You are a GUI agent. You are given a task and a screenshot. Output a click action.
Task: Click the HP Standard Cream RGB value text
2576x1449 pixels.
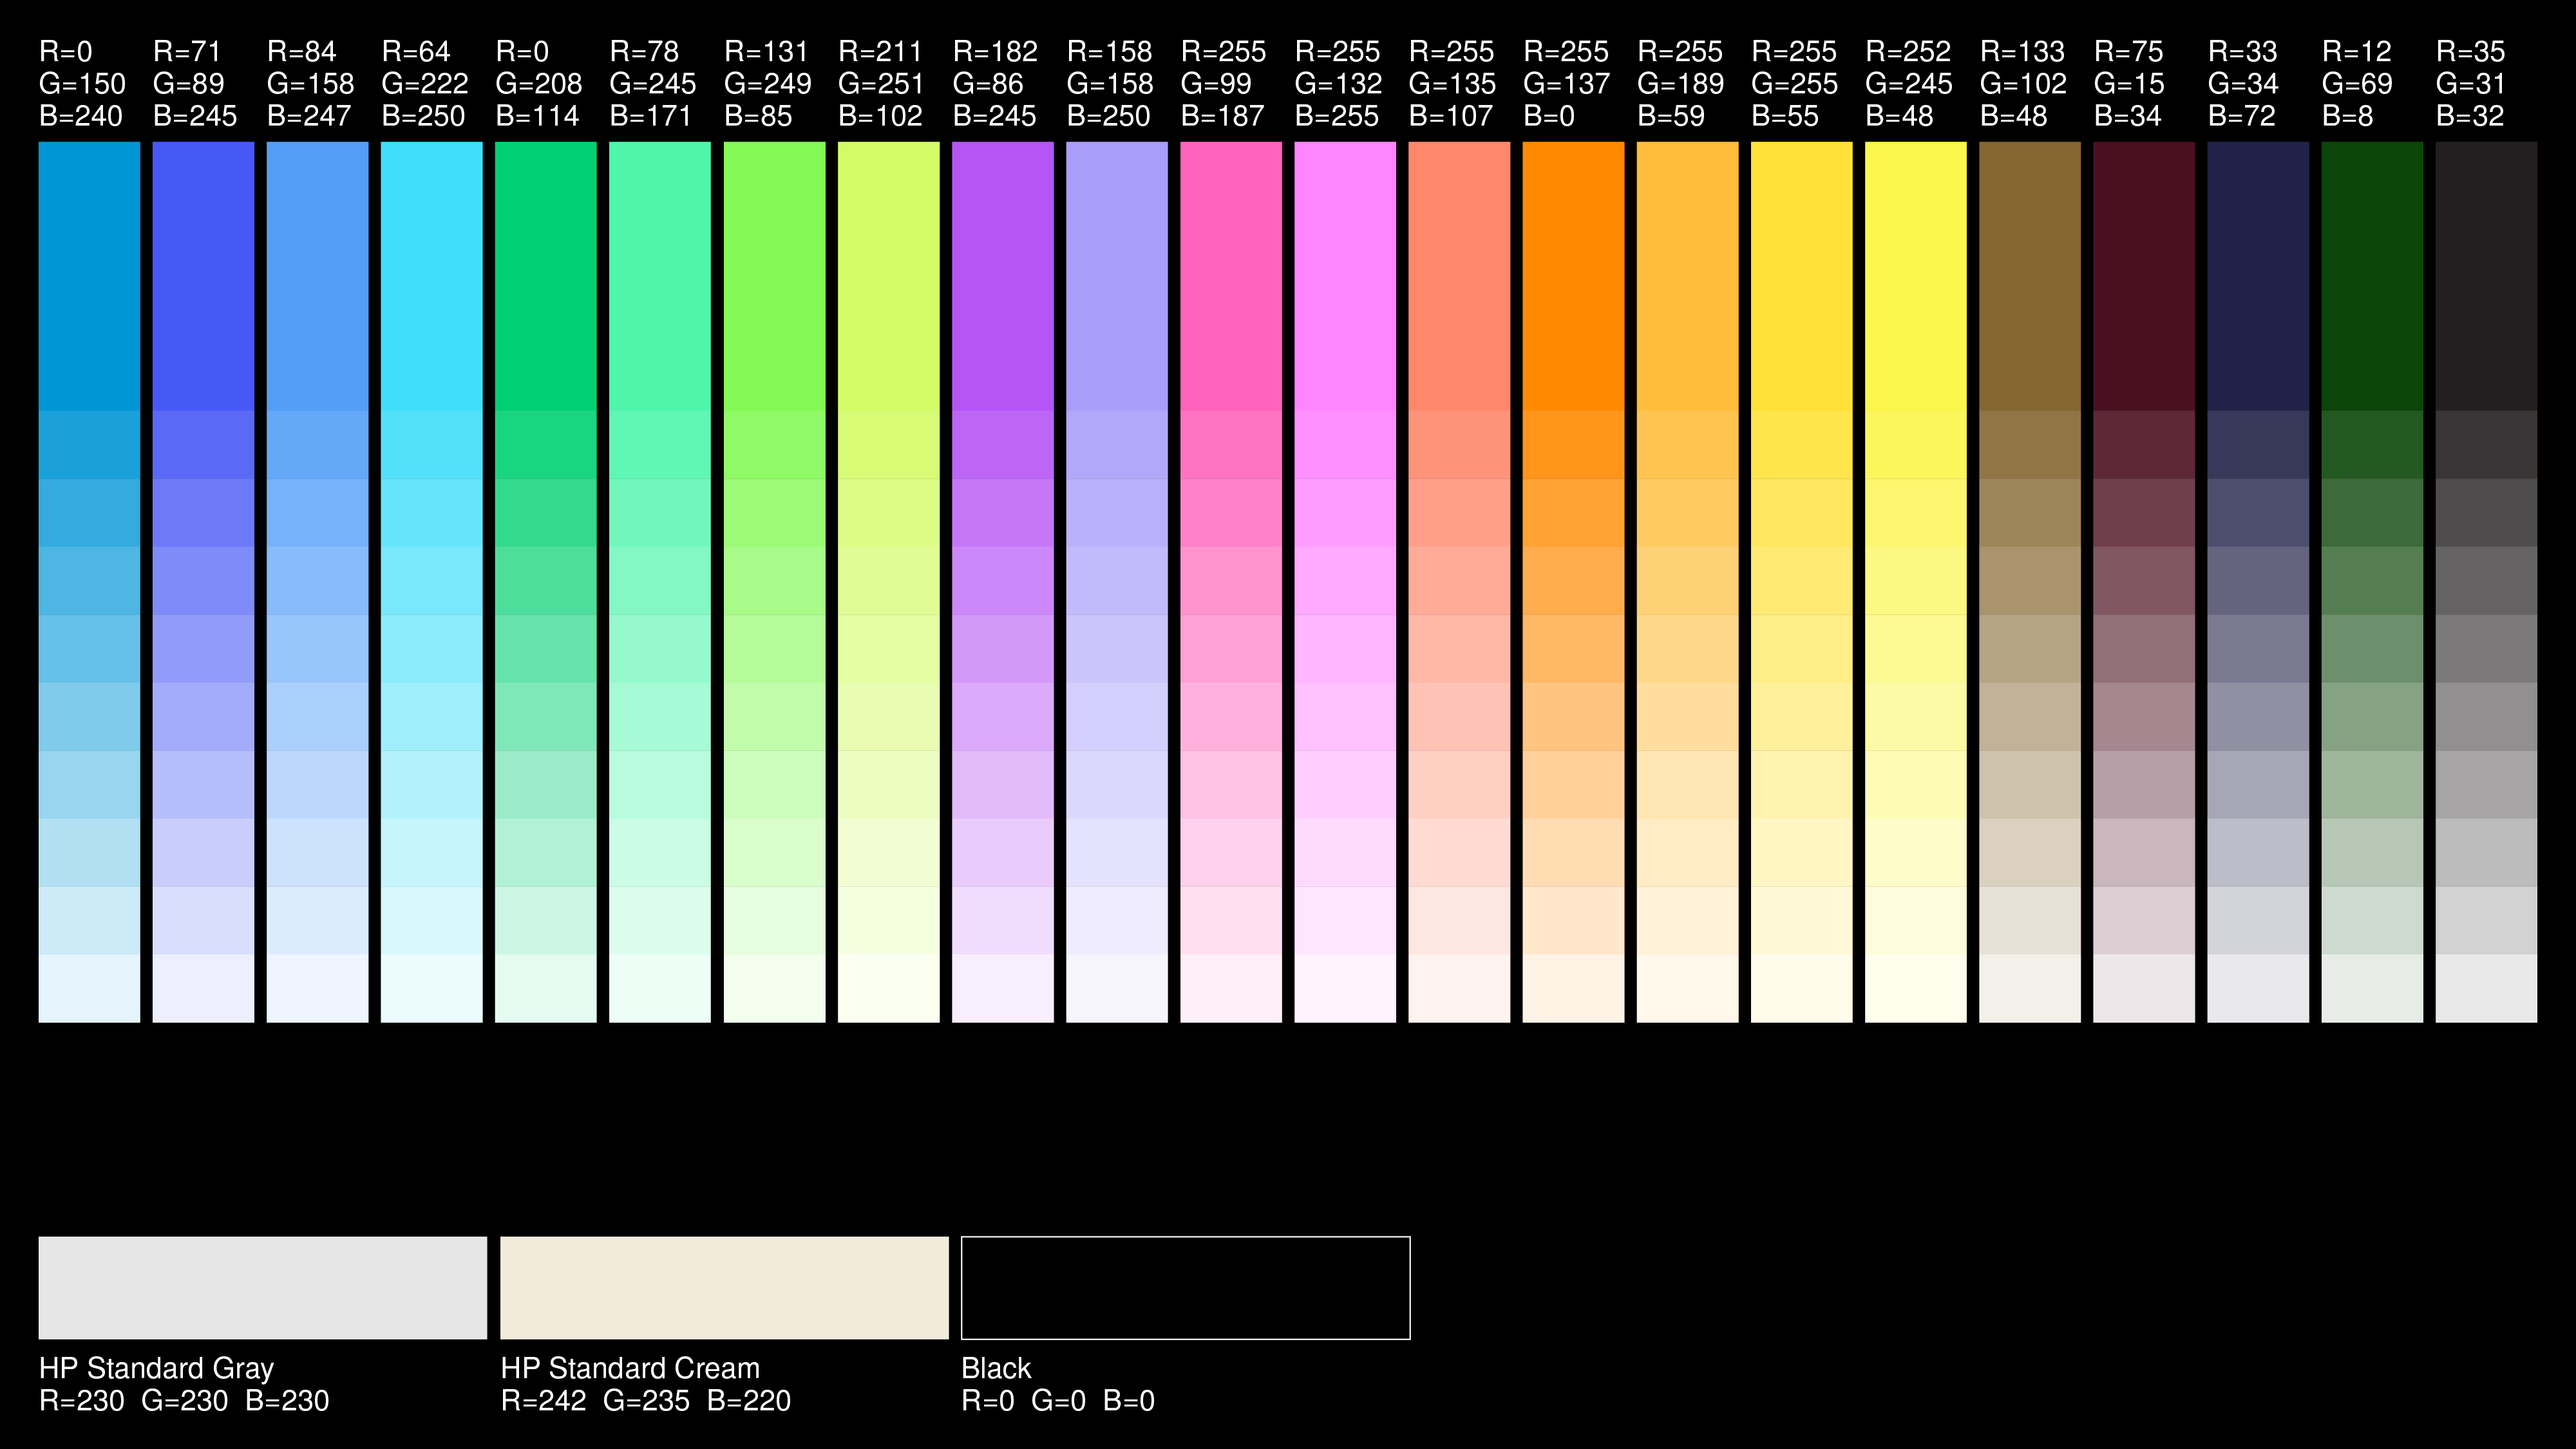tap(645, 1401)
